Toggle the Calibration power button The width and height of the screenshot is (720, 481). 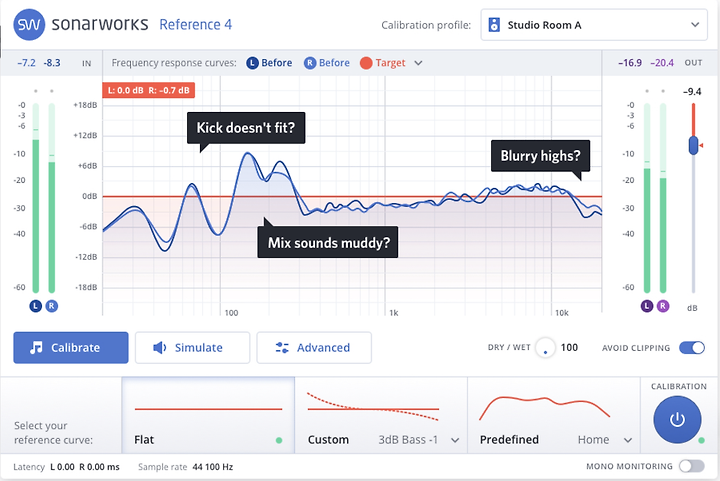[677, 419]
